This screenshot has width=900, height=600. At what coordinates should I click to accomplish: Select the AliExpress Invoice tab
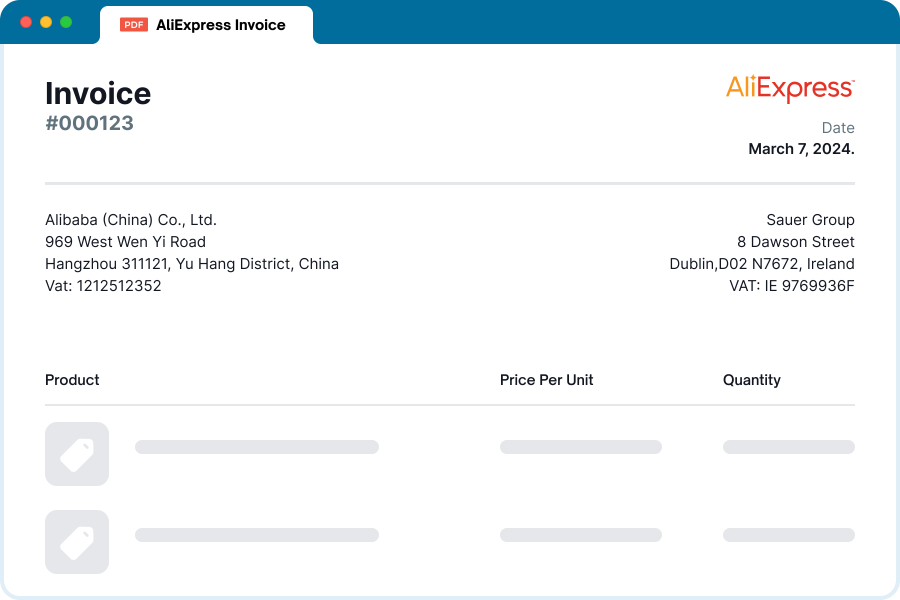[207, 25]
